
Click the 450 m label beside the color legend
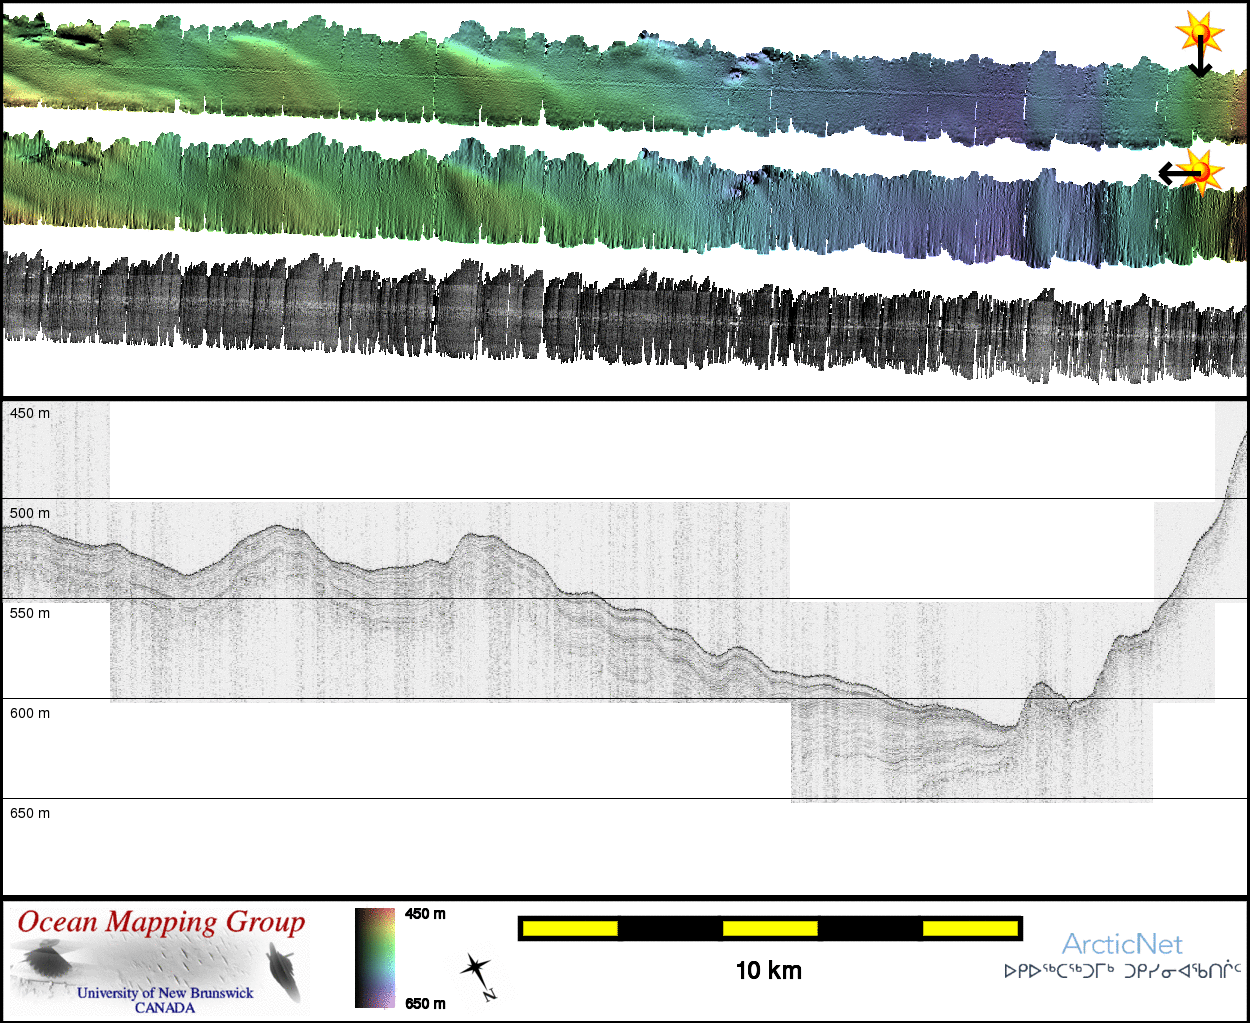(x=425, y=914)
